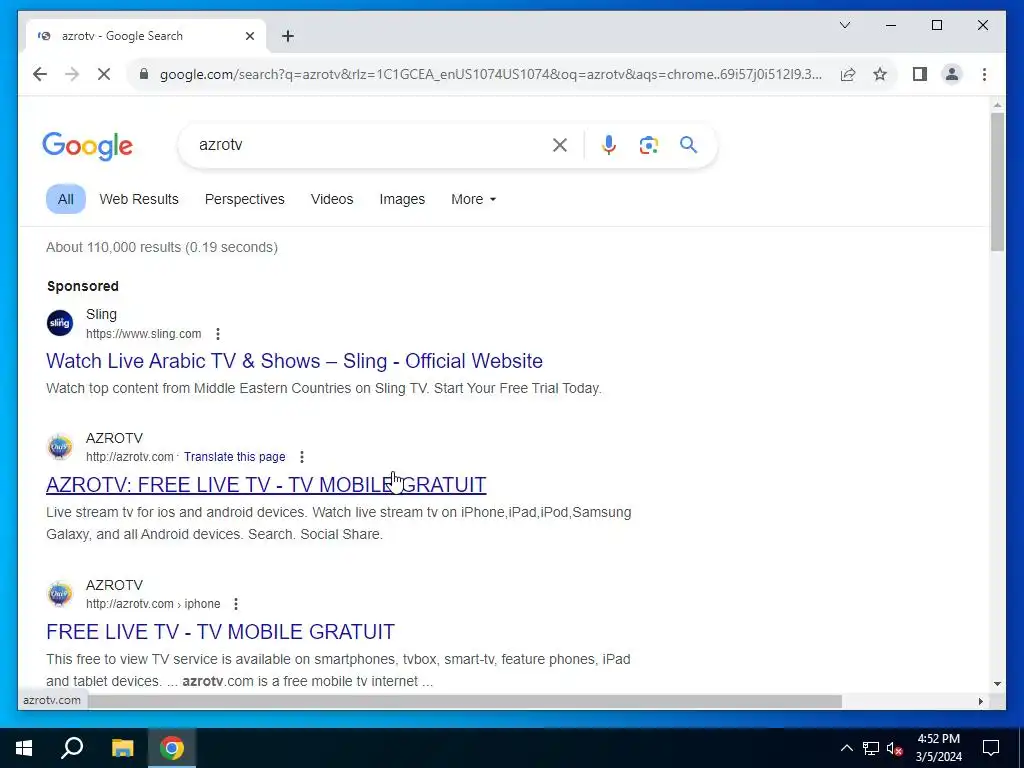
Task: Switch to Web Results tab
Action: pyautogui.click(x=138, y=199)
